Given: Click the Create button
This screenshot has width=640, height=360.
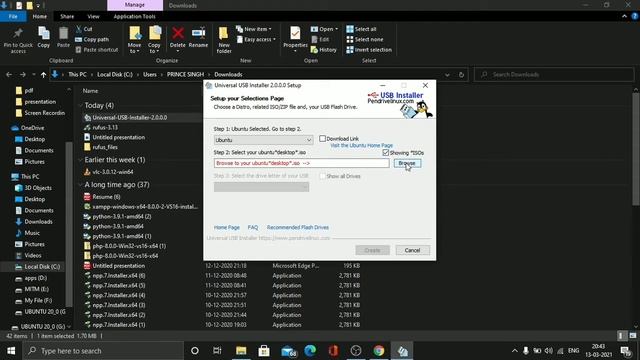Looking at the screenshot, I should coord(372,250).
